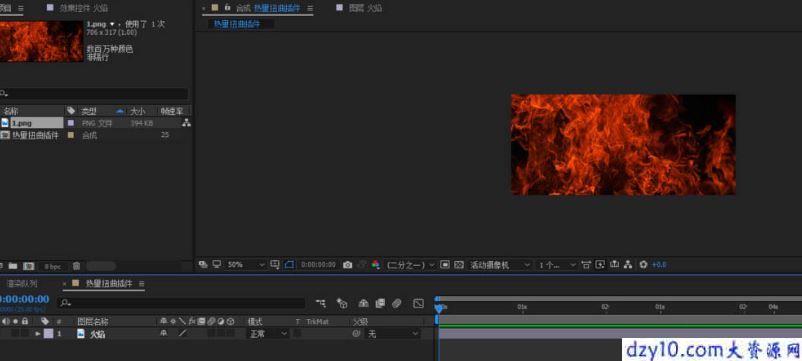Click the fast previews icon
Screen dimensions: 802x361
600,265
